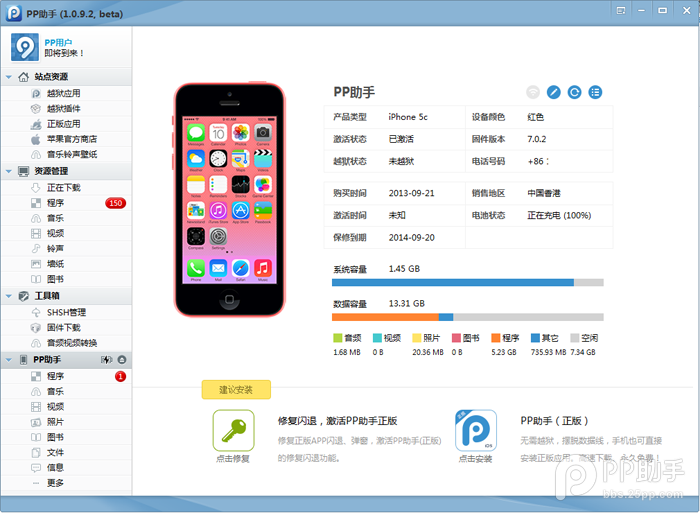Viewport: 700px width, 513px height.
Task: Click the PP user avatar logo
Action: (x=26, y=47)
